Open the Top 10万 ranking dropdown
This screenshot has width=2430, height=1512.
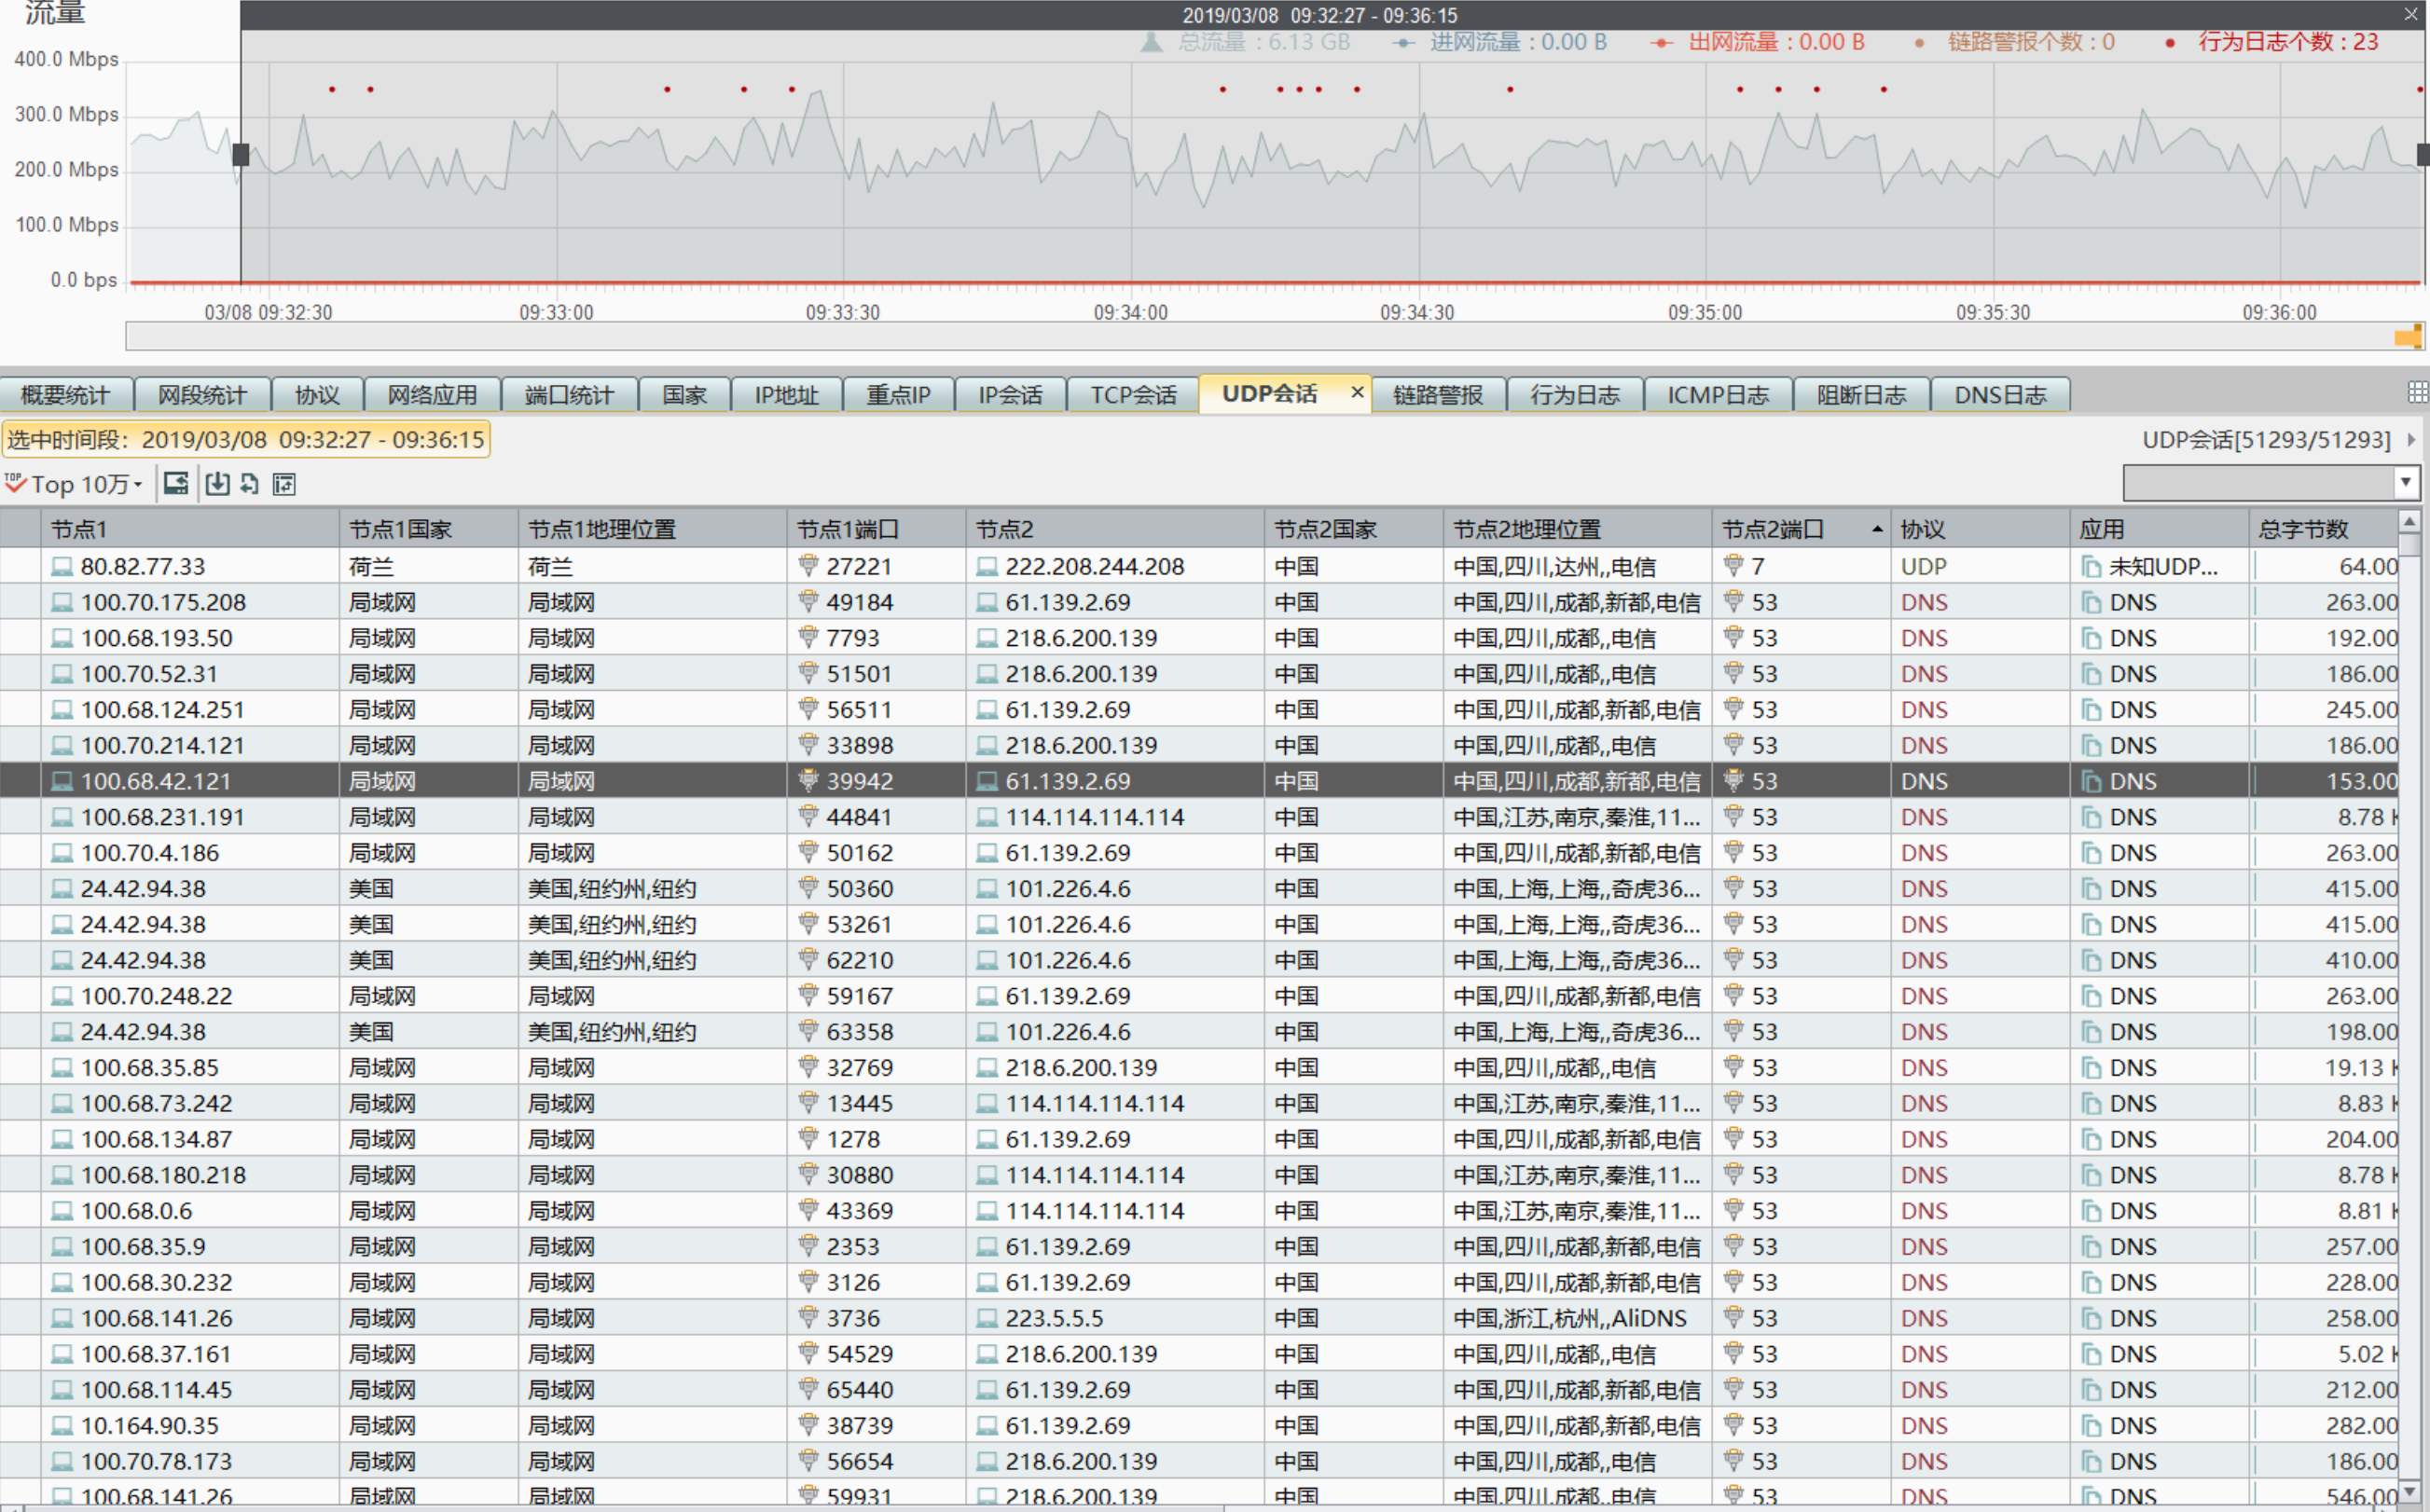pyautogui.click(x=74, y=484)
